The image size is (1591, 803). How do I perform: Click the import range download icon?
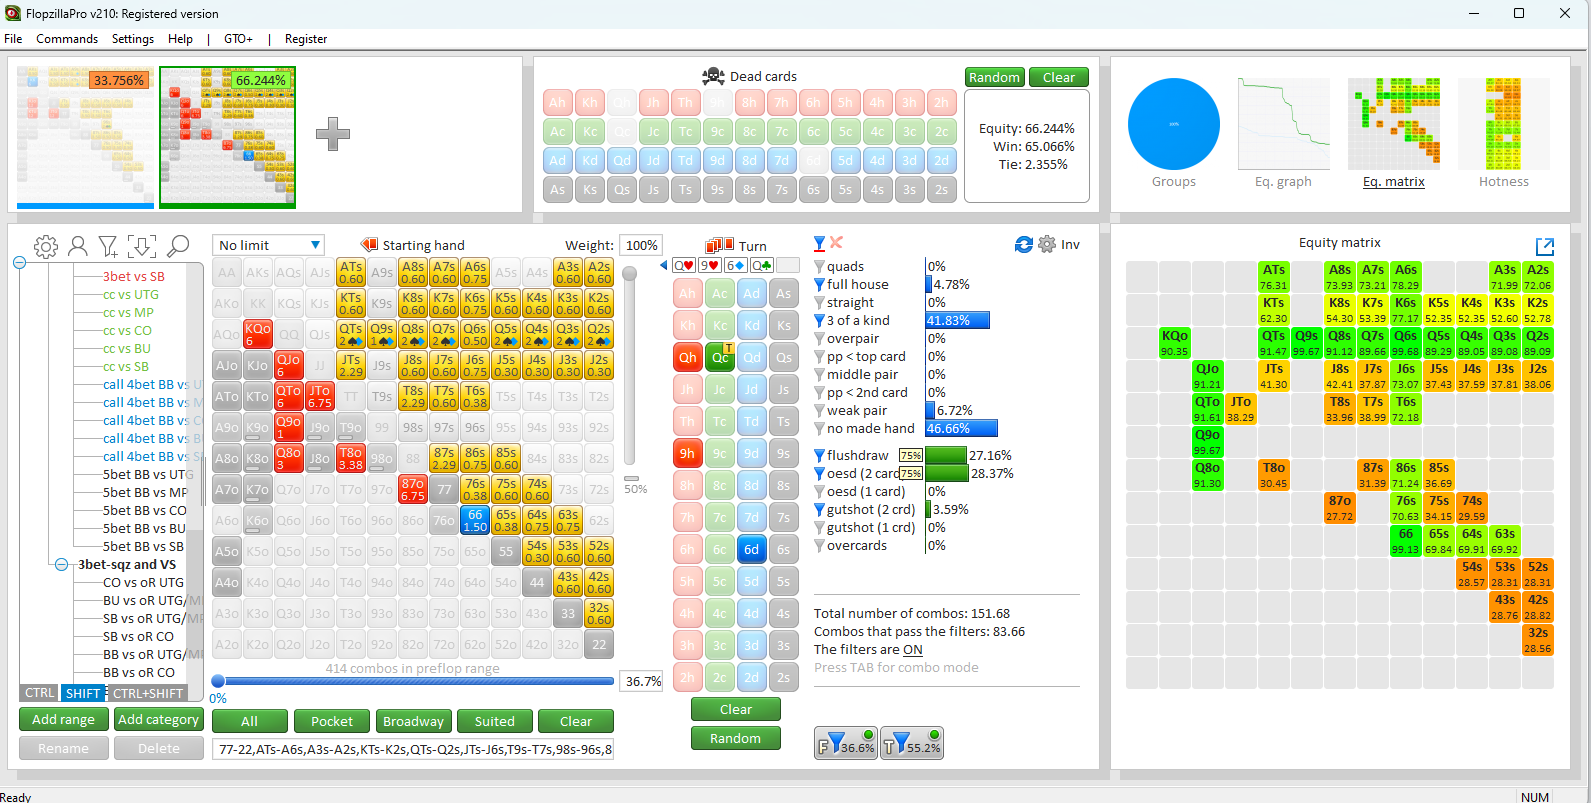pyautogui.click(x=142, y=246)
